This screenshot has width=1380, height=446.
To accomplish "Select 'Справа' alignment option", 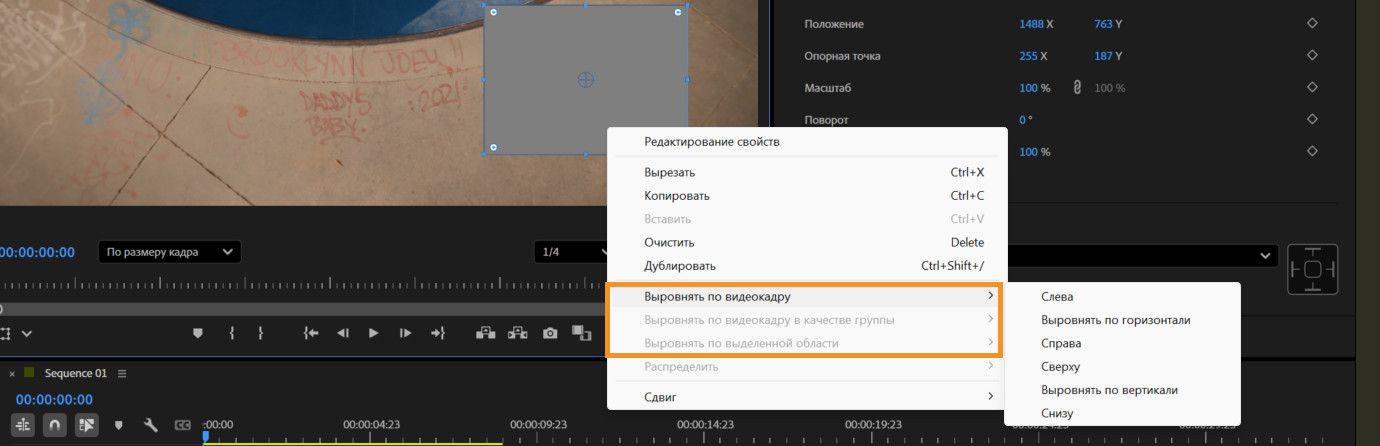I will (x=1122, y=344).
